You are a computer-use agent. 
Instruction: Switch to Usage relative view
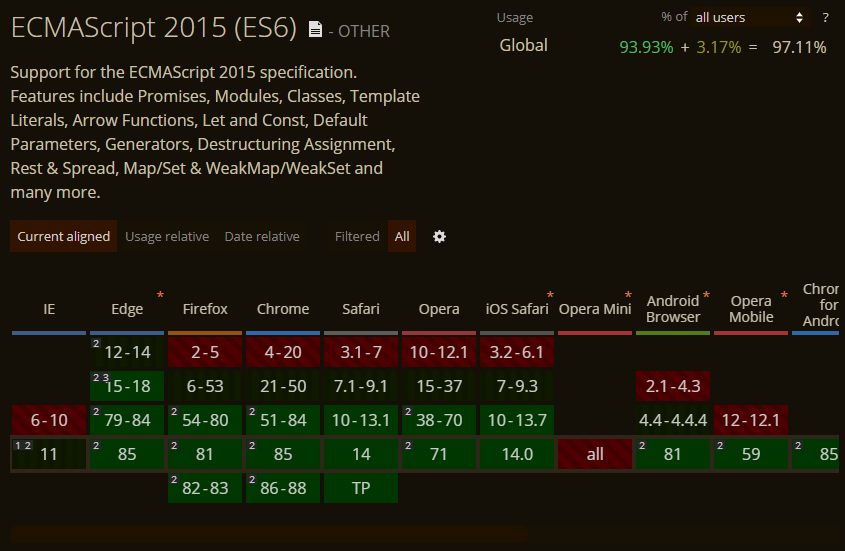pyautogui.click(x=167, y=236)
